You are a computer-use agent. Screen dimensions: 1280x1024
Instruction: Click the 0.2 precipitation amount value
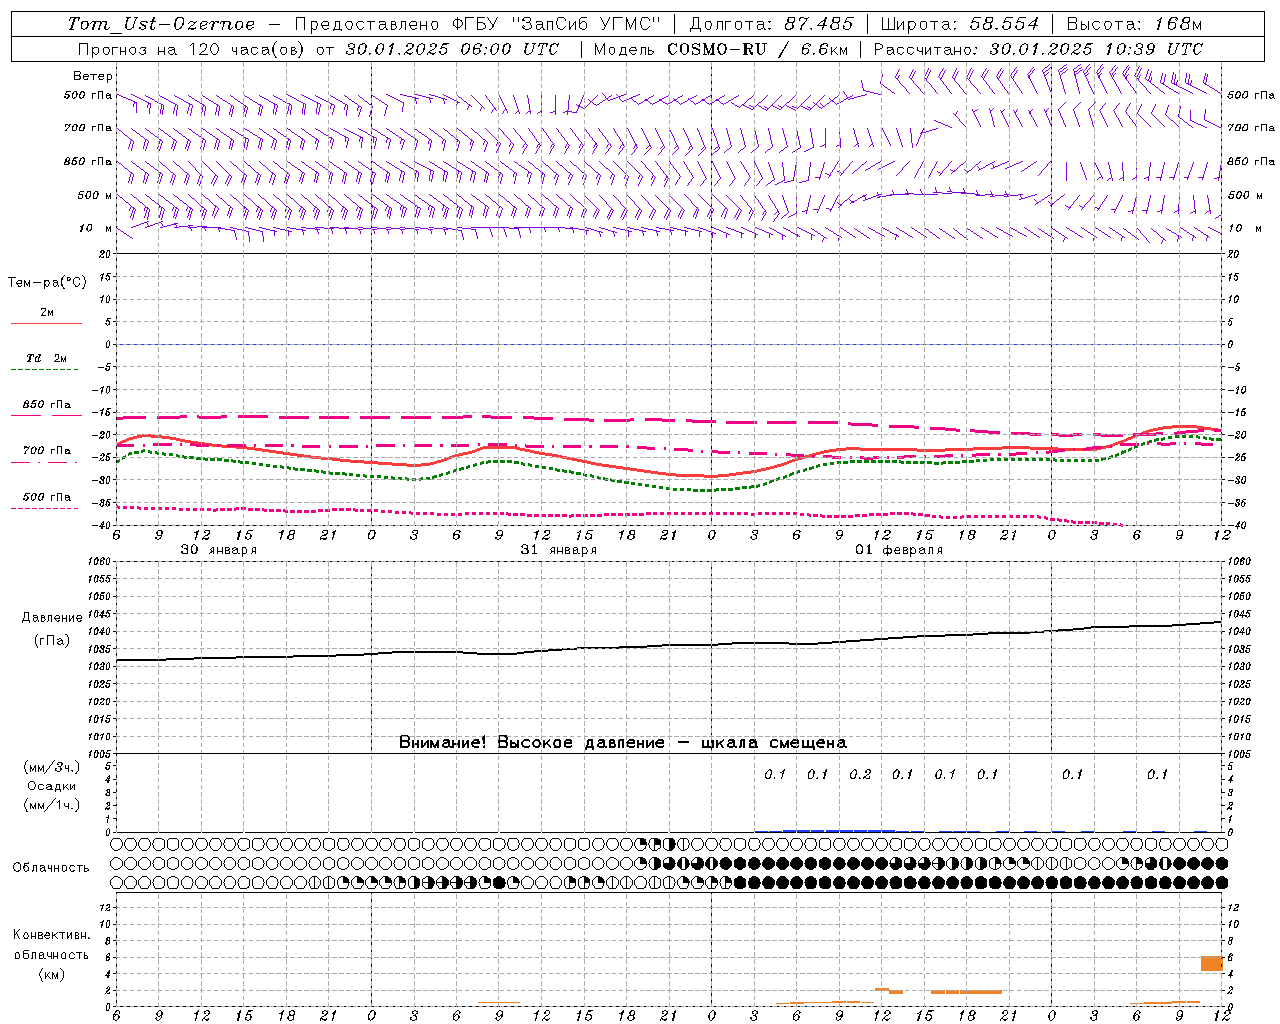pos(860,774)
